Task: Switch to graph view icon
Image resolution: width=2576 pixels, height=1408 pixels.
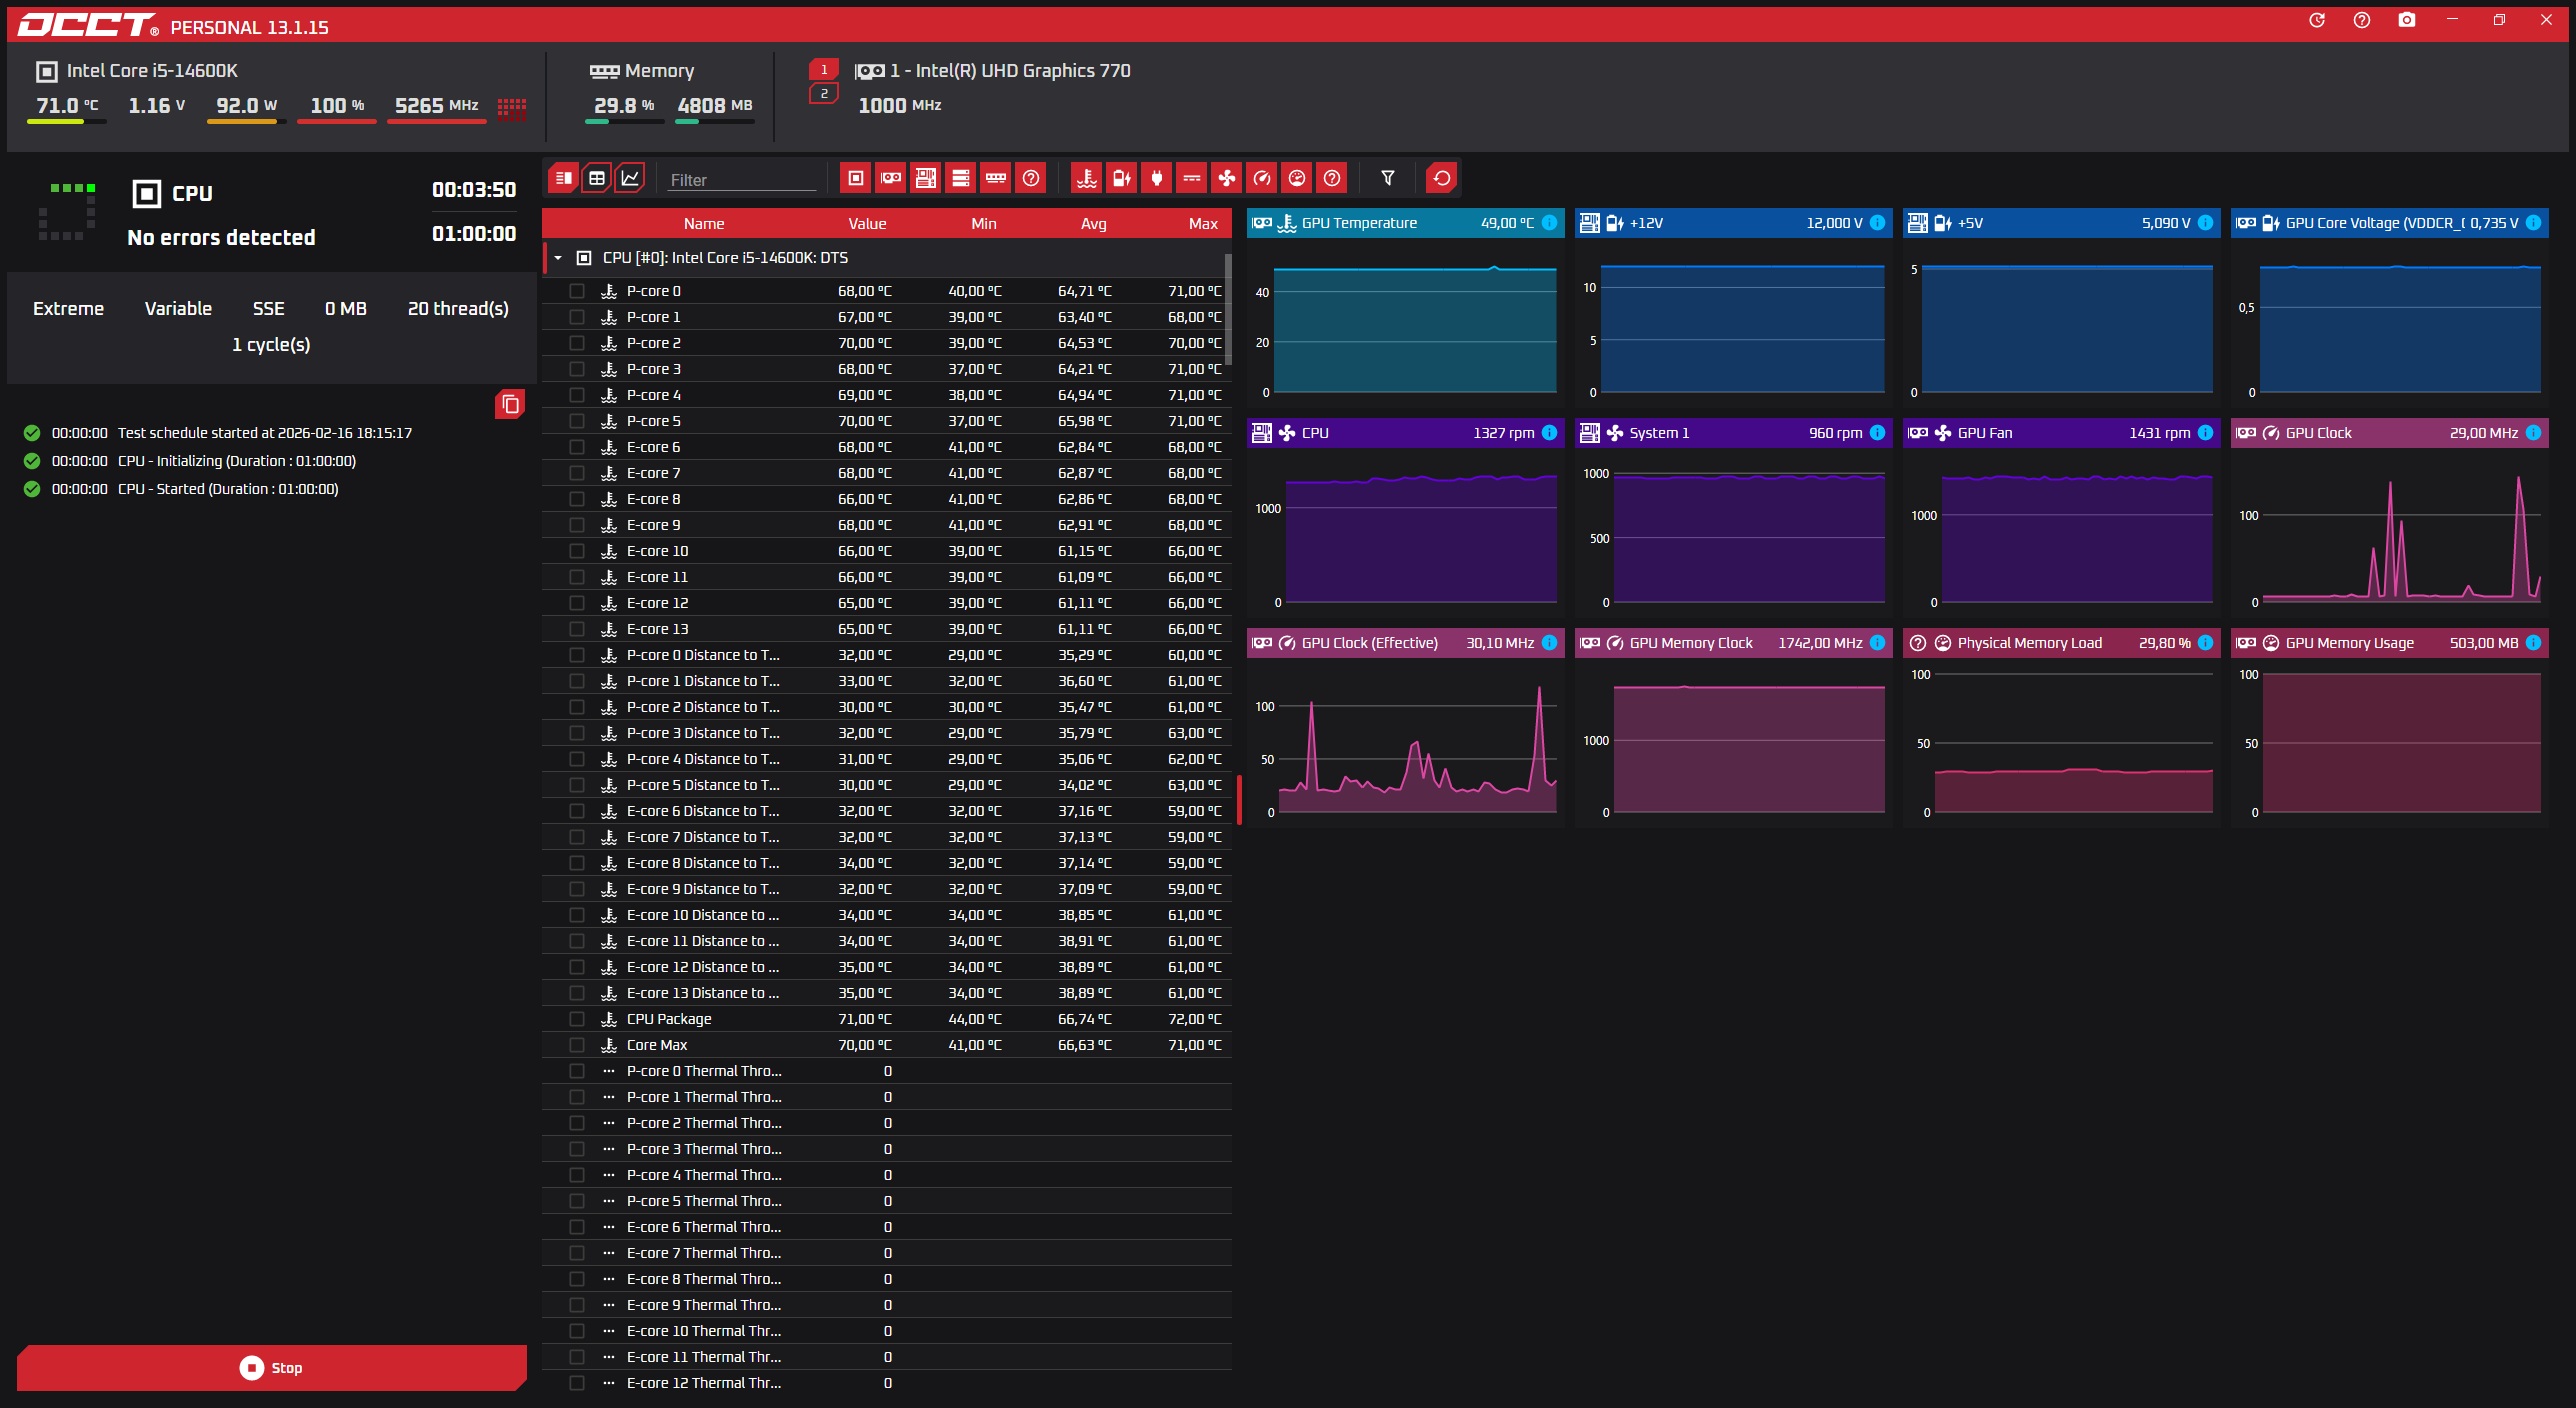Action: click(630, 178)
